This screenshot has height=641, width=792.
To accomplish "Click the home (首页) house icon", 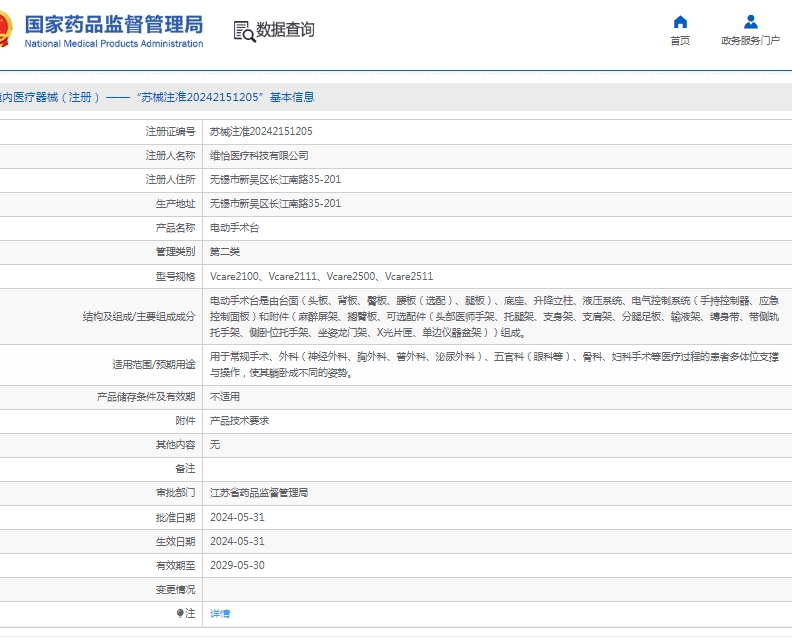I will coord(680,22).
